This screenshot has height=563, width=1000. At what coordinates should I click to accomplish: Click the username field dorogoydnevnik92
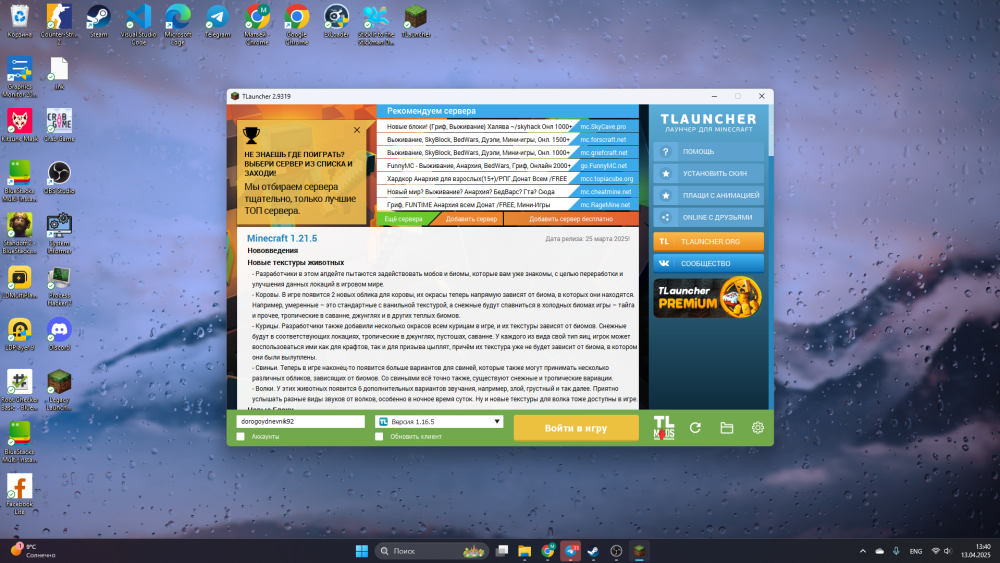tap(300, 421)
